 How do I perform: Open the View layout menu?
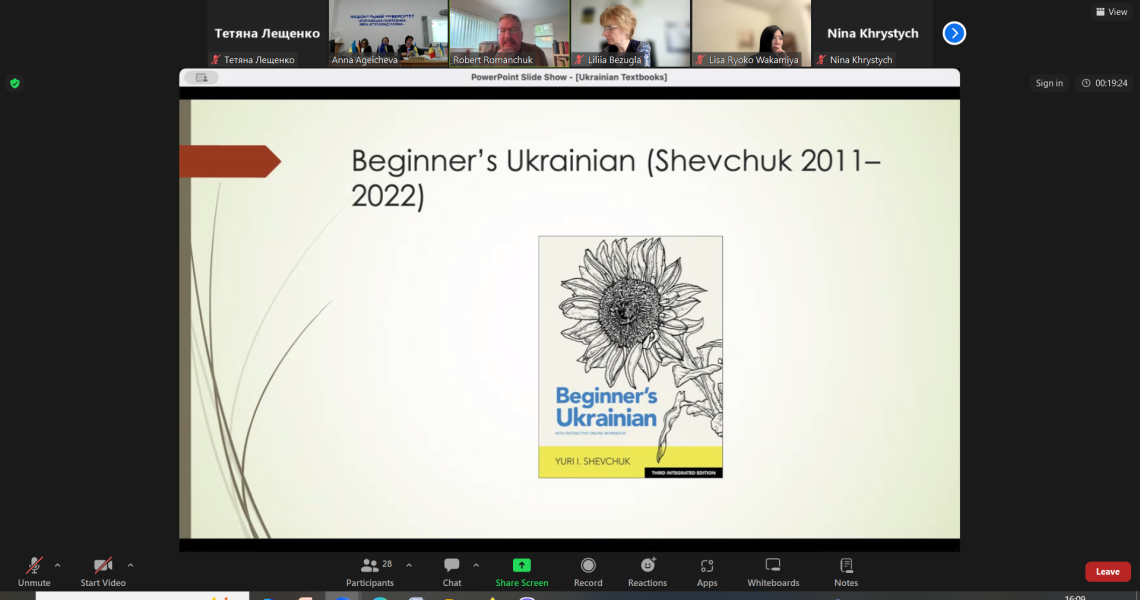1112,12
